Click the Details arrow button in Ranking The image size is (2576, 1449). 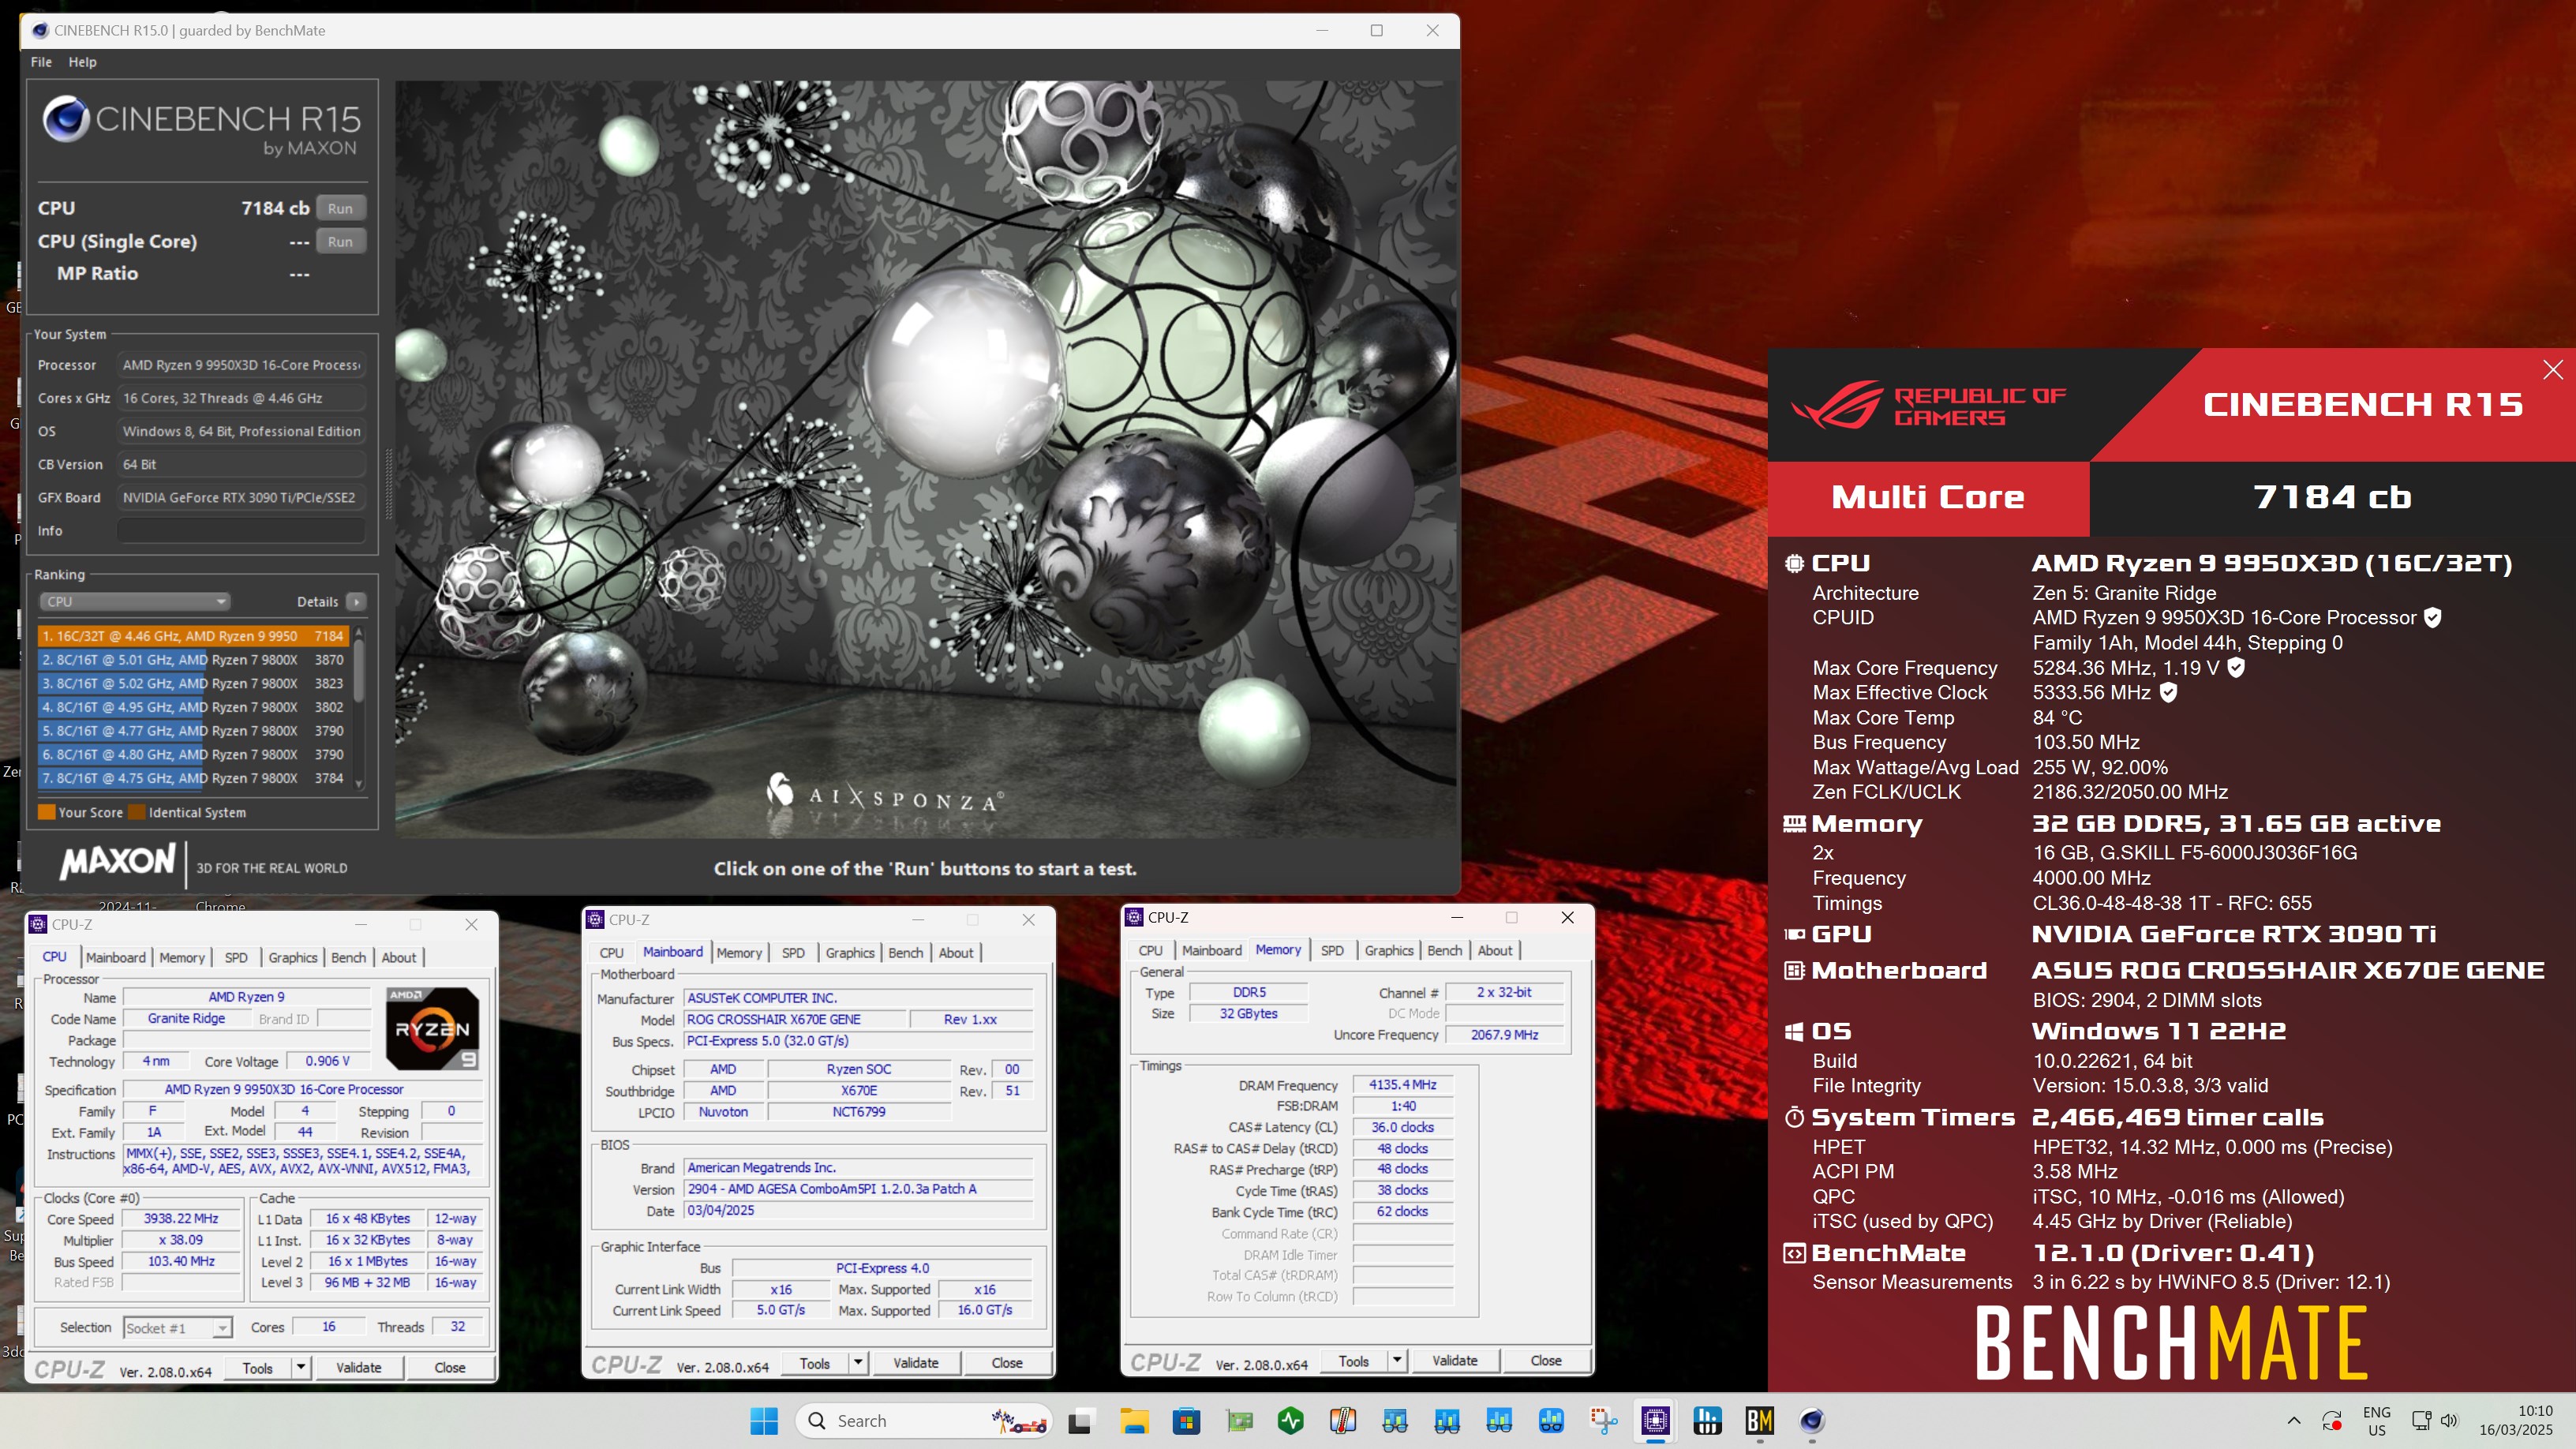pyautogui.click(x=356, y=601)
